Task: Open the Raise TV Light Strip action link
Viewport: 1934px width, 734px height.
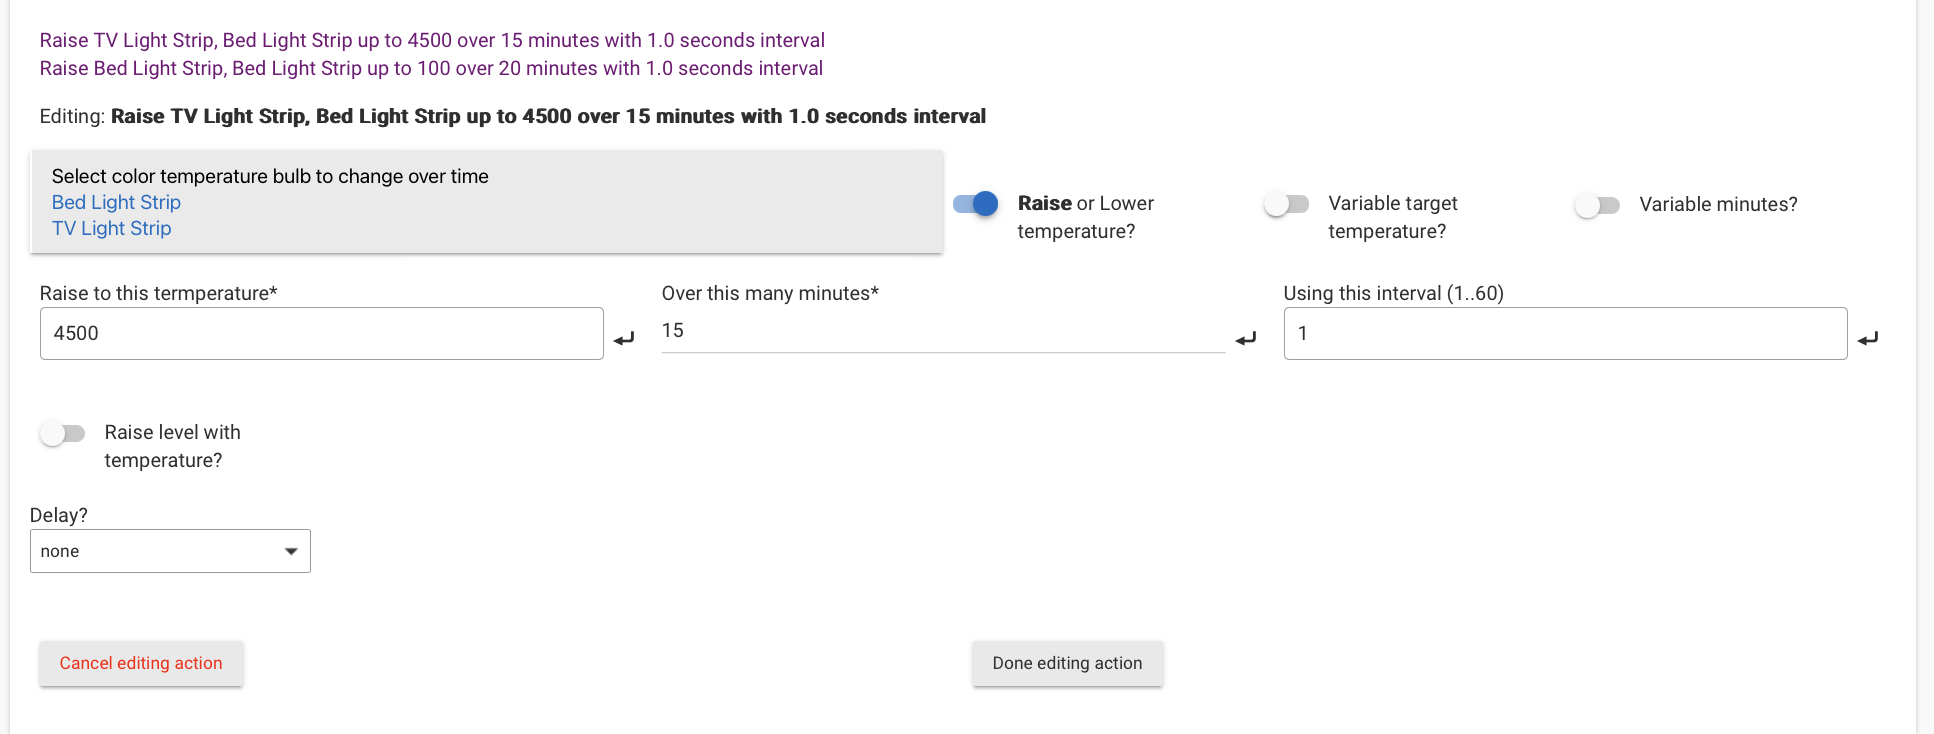Action: [432, 40]
